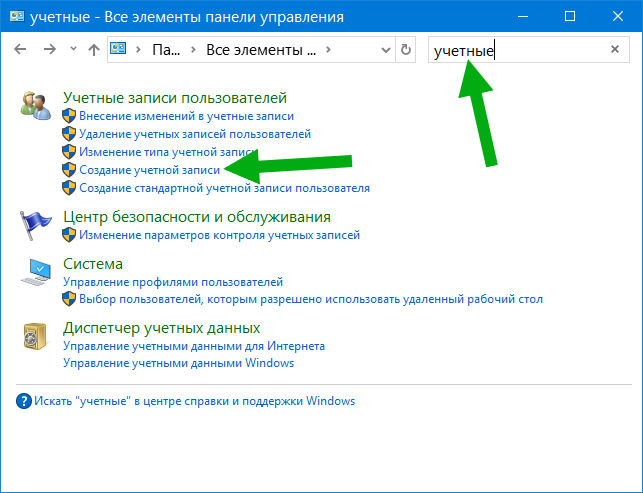Screen dimensions: 643x493
Task: Click the Control Panel icon in the title bar
Action: [17, 16]
